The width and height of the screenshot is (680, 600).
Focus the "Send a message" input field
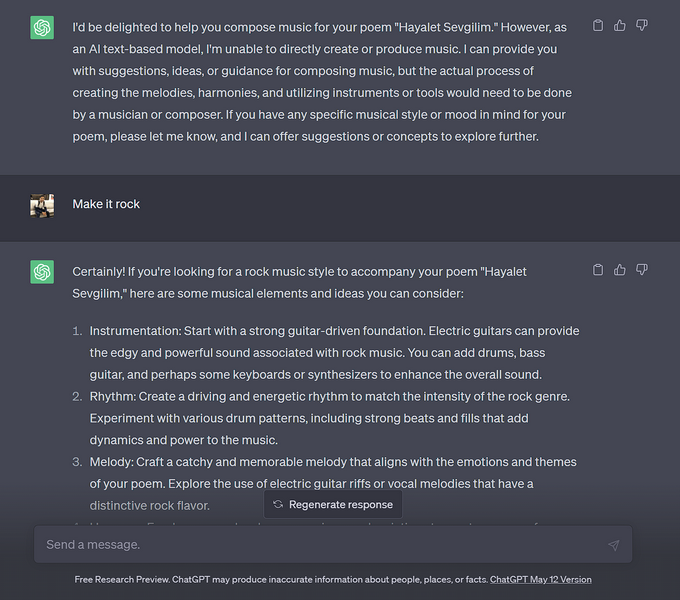(320, 545)
